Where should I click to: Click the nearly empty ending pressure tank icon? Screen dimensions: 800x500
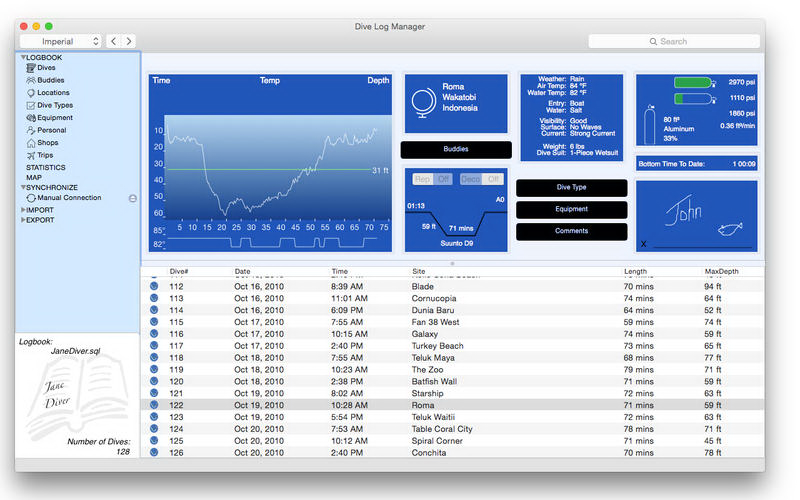[x=695, y=98]
